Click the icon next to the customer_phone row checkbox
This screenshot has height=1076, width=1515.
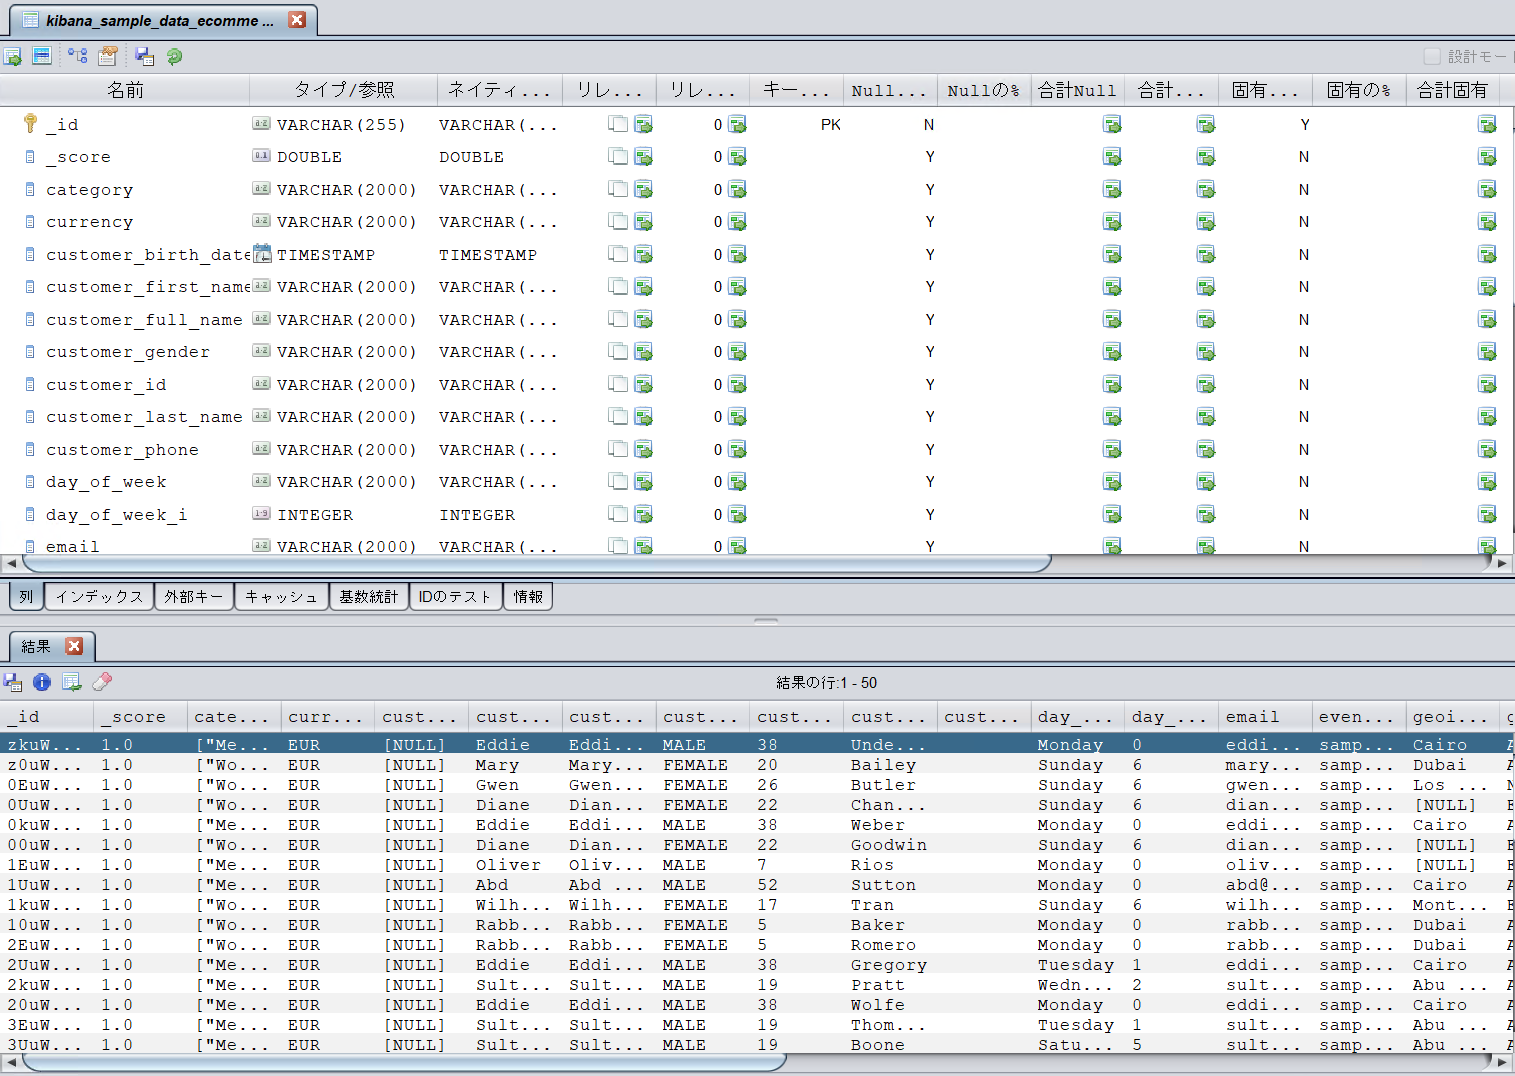point(644,450)
